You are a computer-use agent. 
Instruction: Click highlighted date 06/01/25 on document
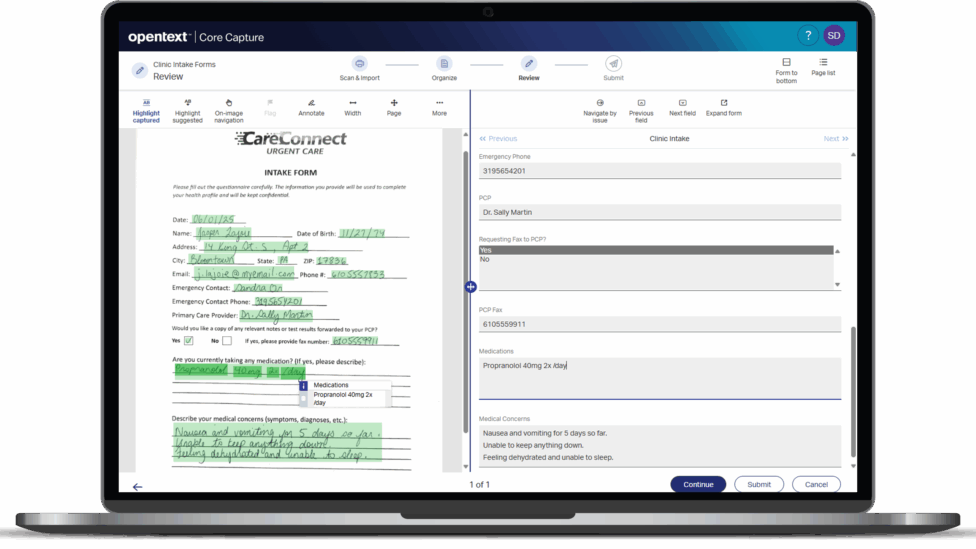214,219
